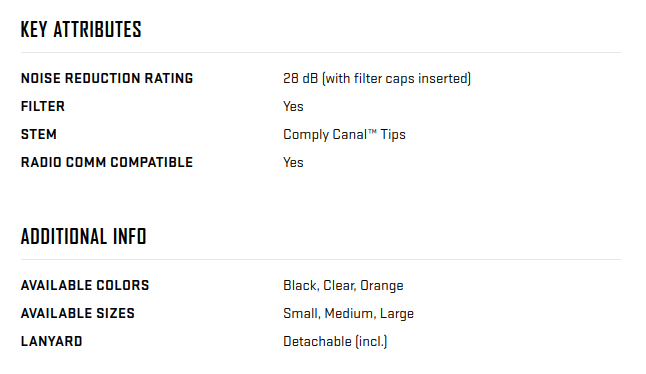This screenshot has width=646, height=374.
Task: Select the STEM attribute label
Action: 39,134
